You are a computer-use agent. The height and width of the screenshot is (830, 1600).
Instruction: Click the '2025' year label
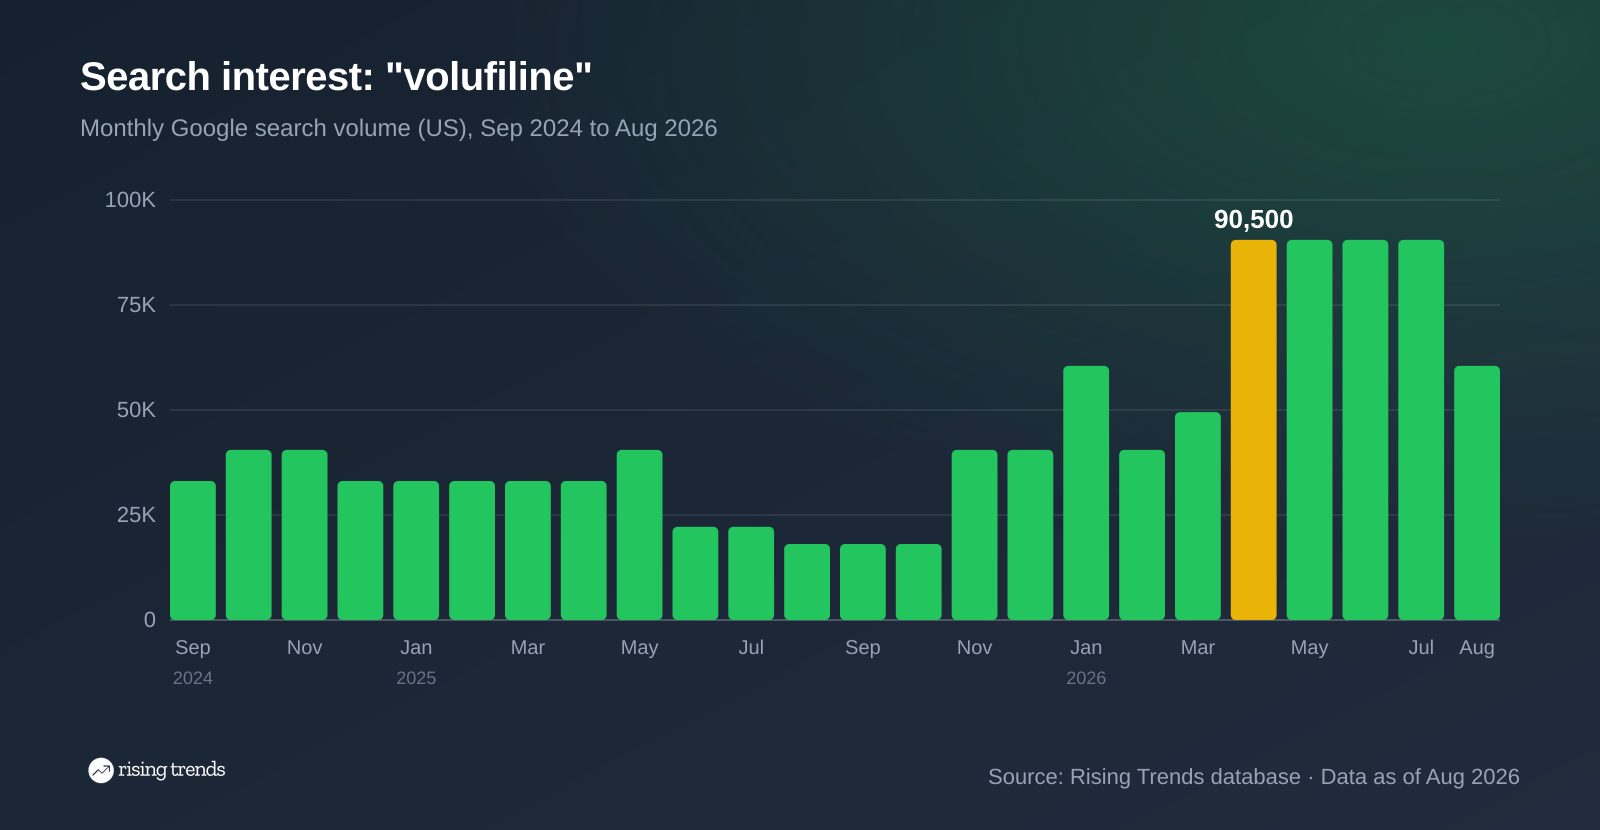tap(416, 678)
